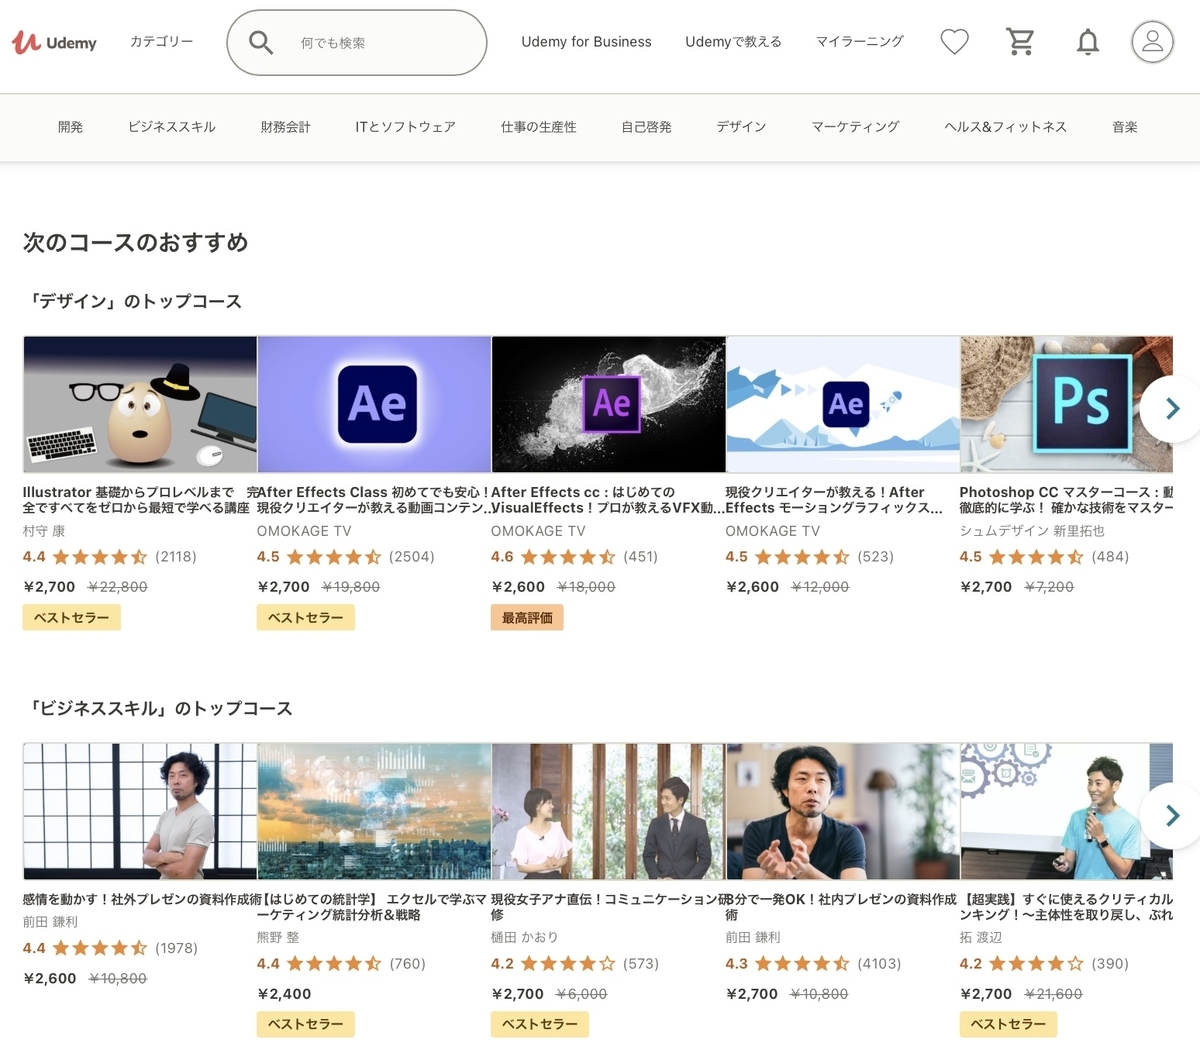Open the user profile avatar
The image size is (1200, 1050).
(x=1152, y=42)
